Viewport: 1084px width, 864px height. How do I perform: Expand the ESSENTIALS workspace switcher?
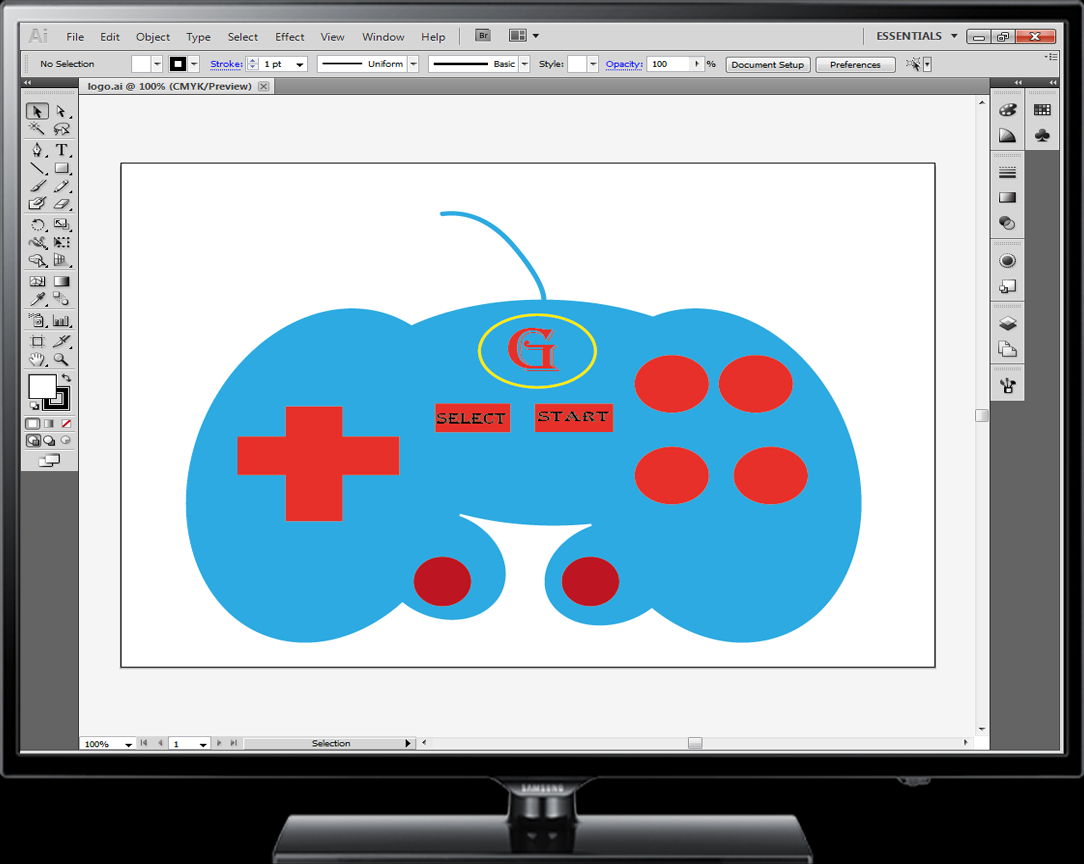point(954,37)
